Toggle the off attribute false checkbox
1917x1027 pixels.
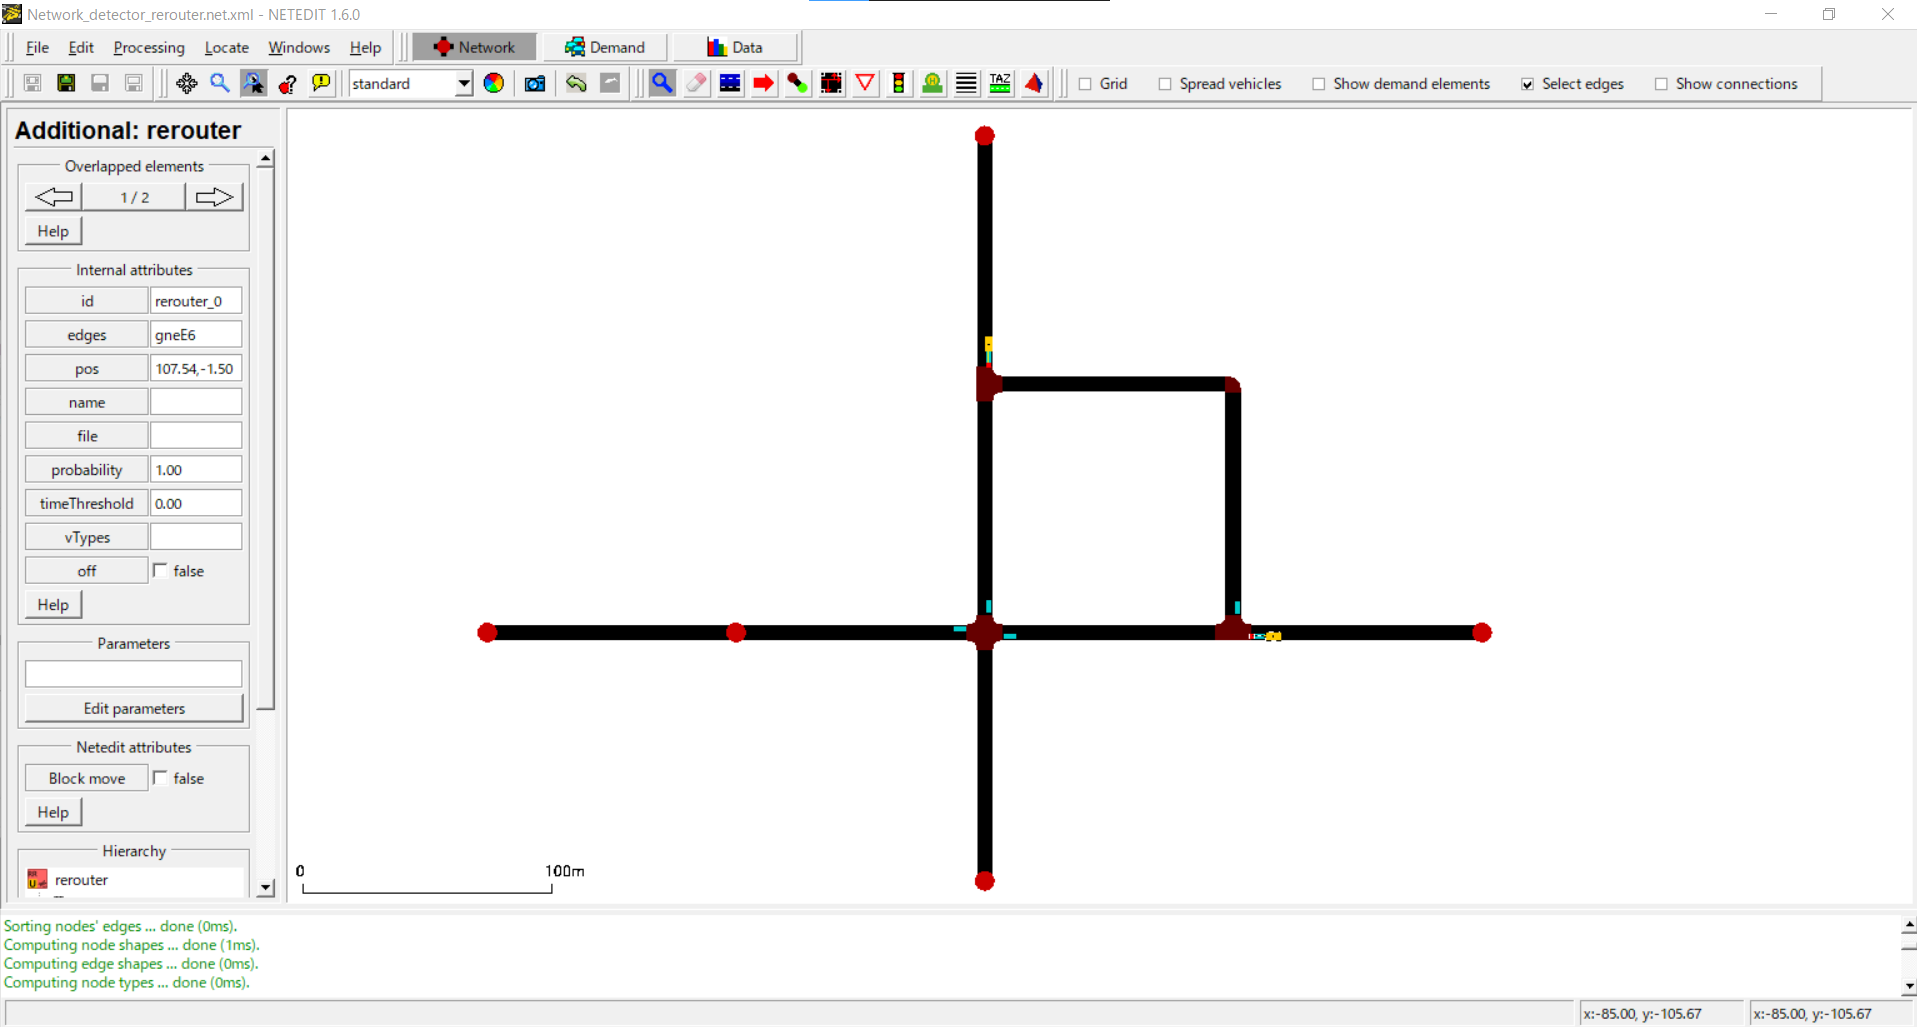click(x=160, y=569)
